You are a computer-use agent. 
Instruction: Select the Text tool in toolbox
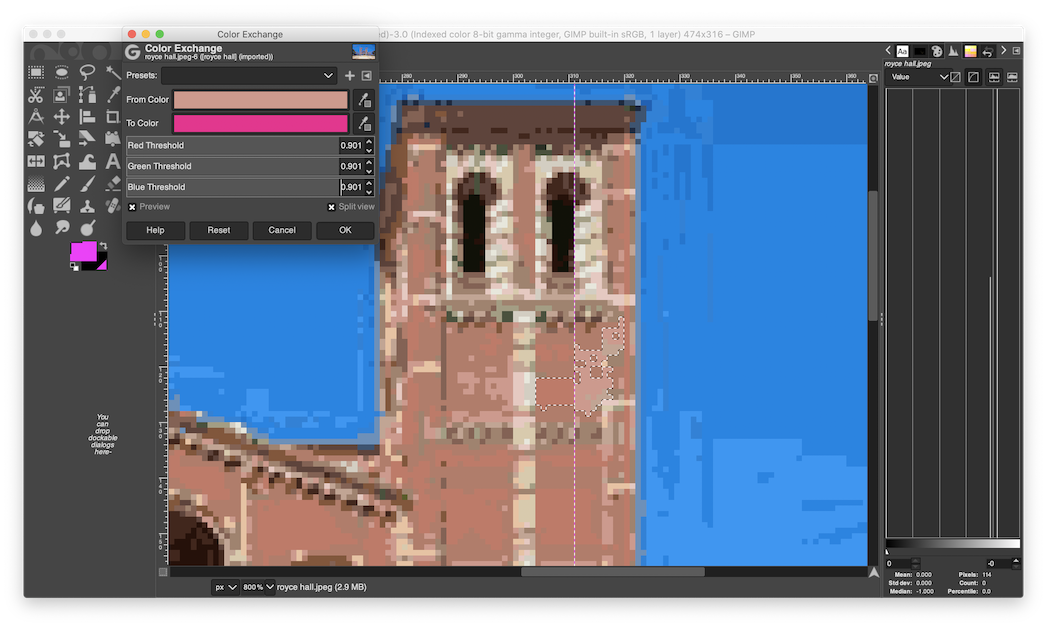pos(112,161)
